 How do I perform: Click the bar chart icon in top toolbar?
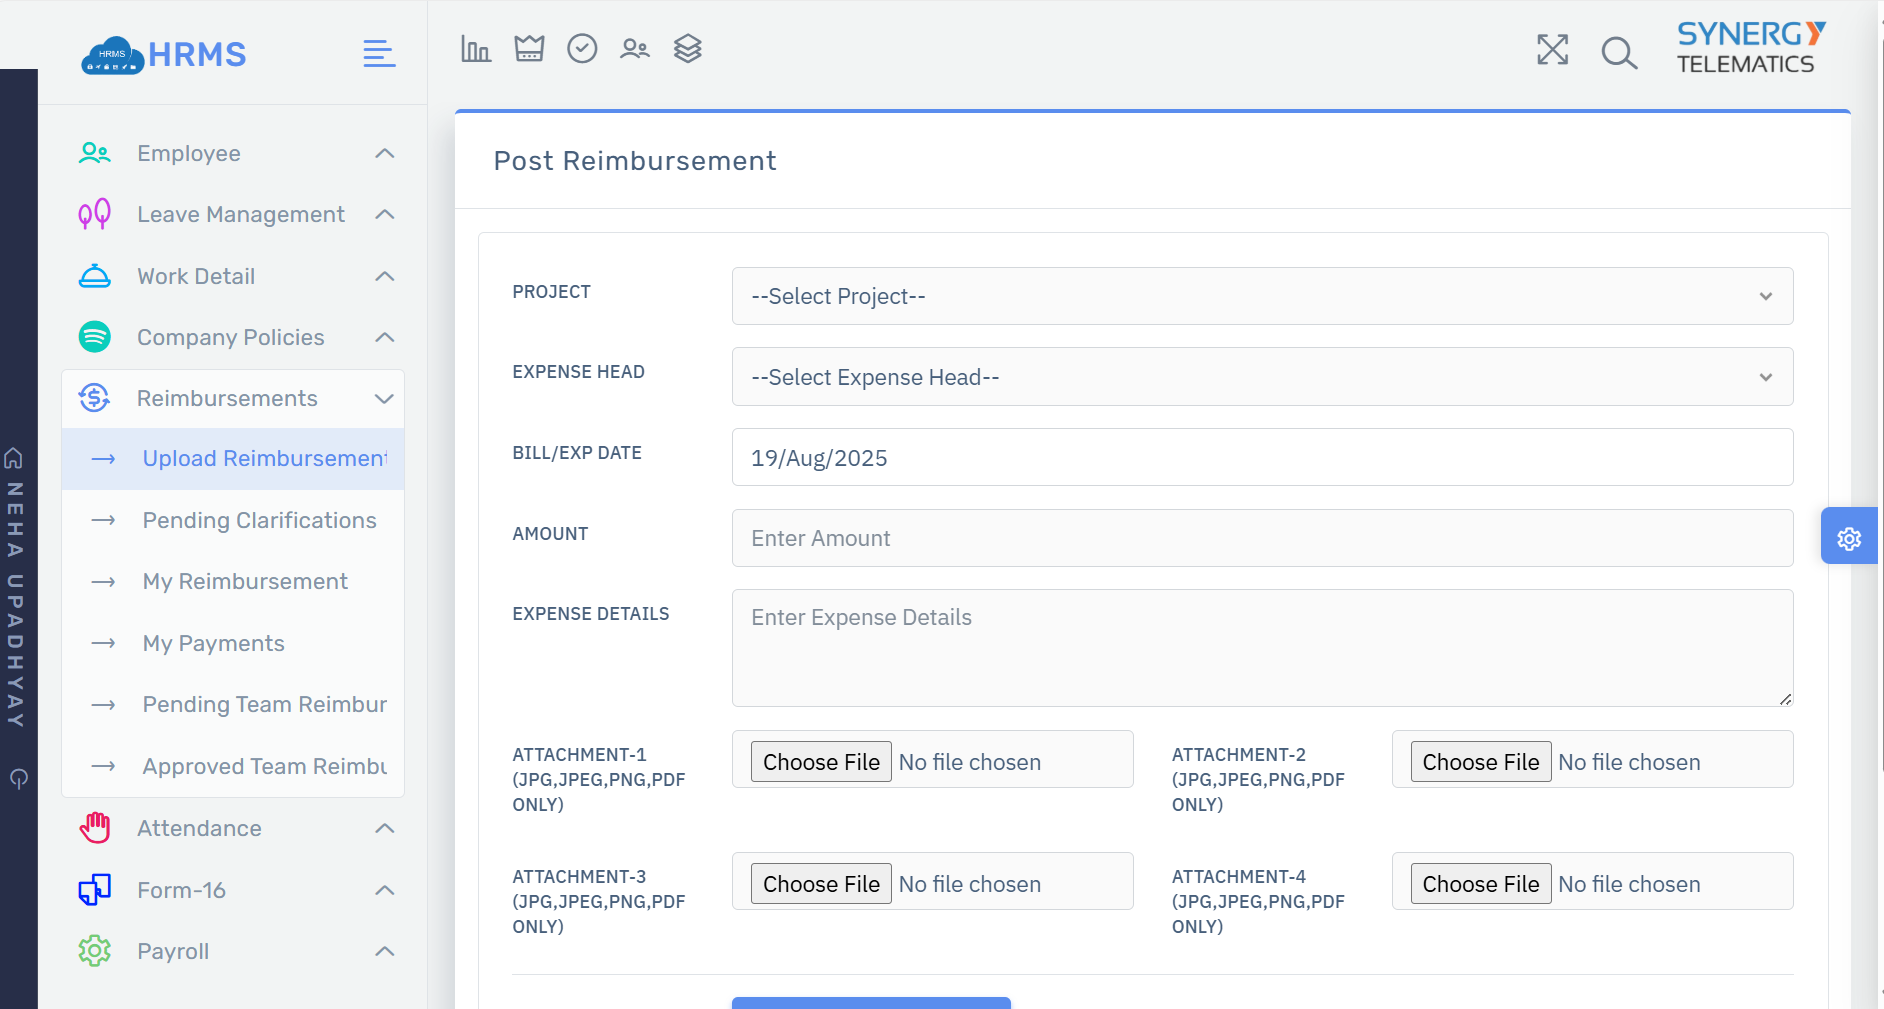point(476,49)
